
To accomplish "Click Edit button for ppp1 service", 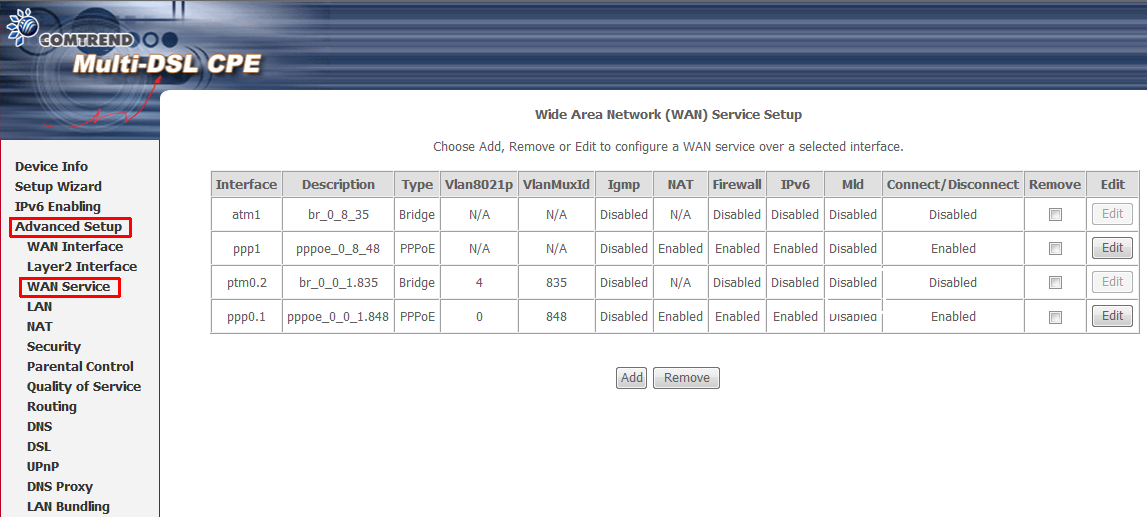I will 1112,248.
